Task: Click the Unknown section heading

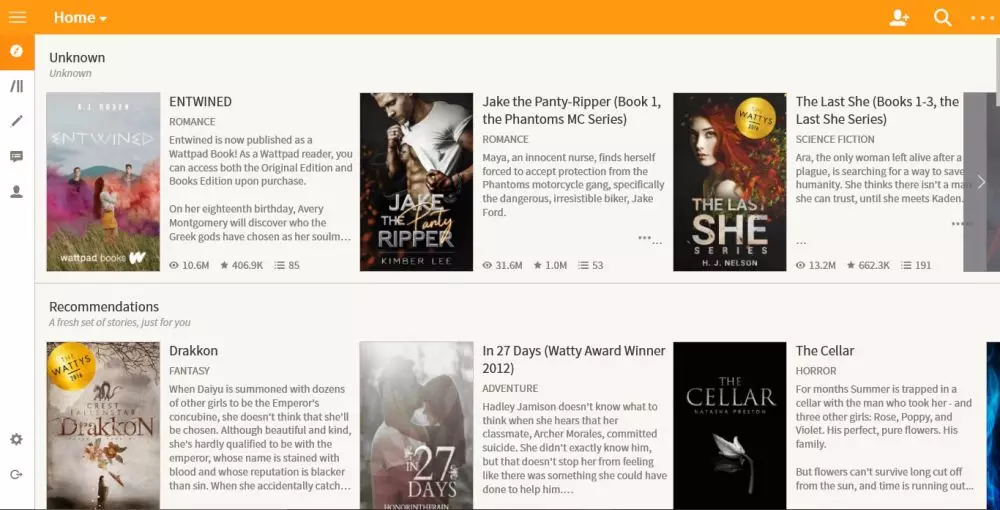Action: (x=77, y=57)
